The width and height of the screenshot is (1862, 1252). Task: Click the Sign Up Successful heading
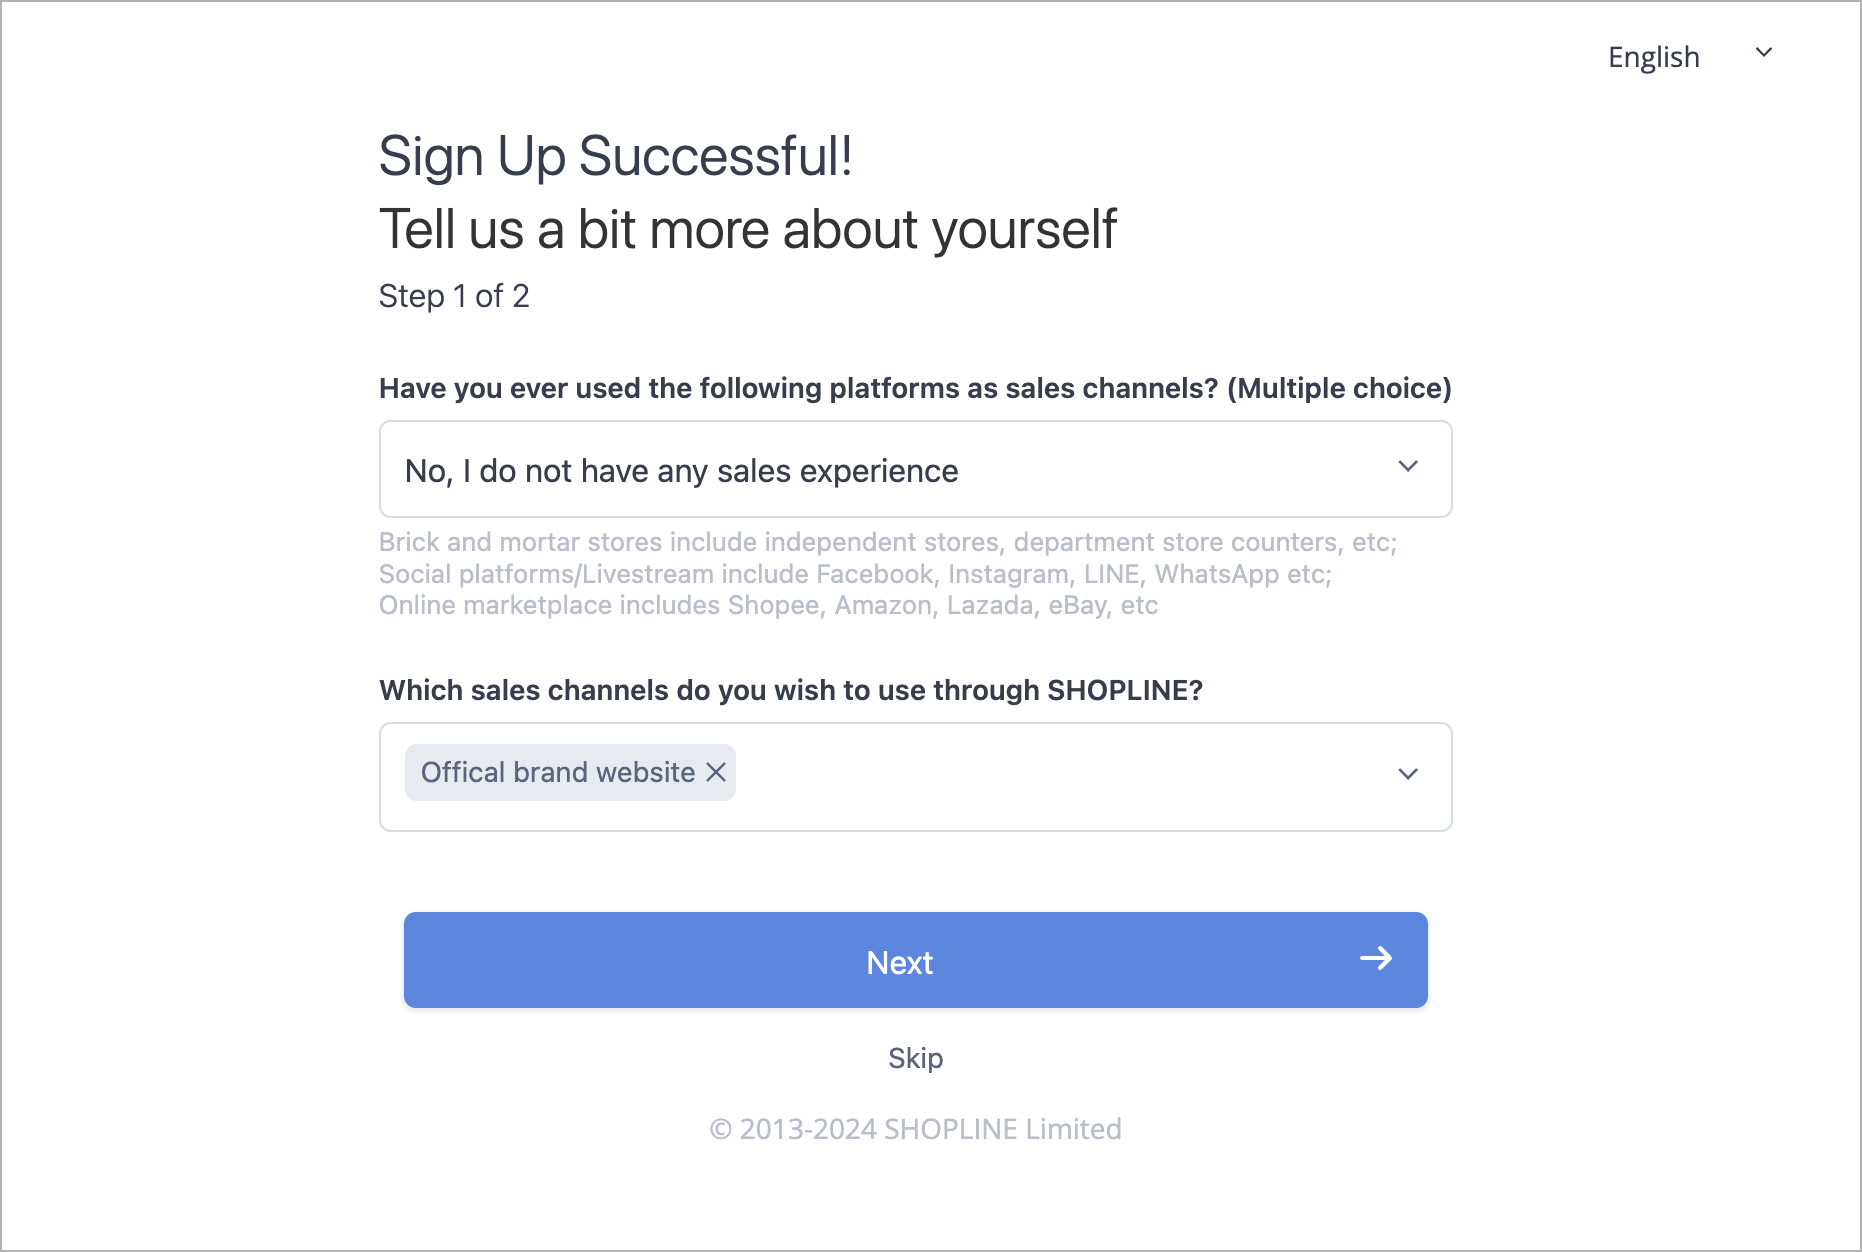615,157
